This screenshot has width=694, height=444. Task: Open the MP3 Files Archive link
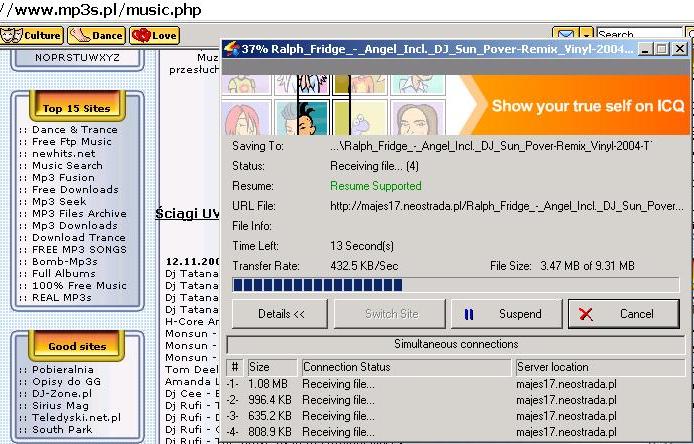[79, 213]
